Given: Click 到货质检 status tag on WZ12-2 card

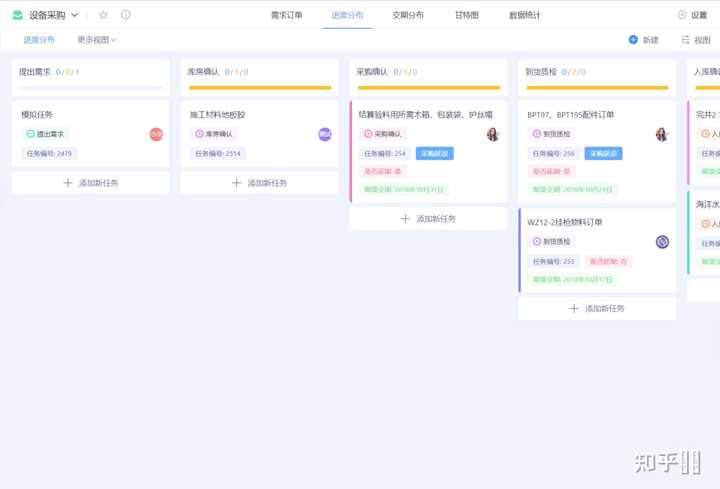Looking at the screenshot, I should point(552,242).
